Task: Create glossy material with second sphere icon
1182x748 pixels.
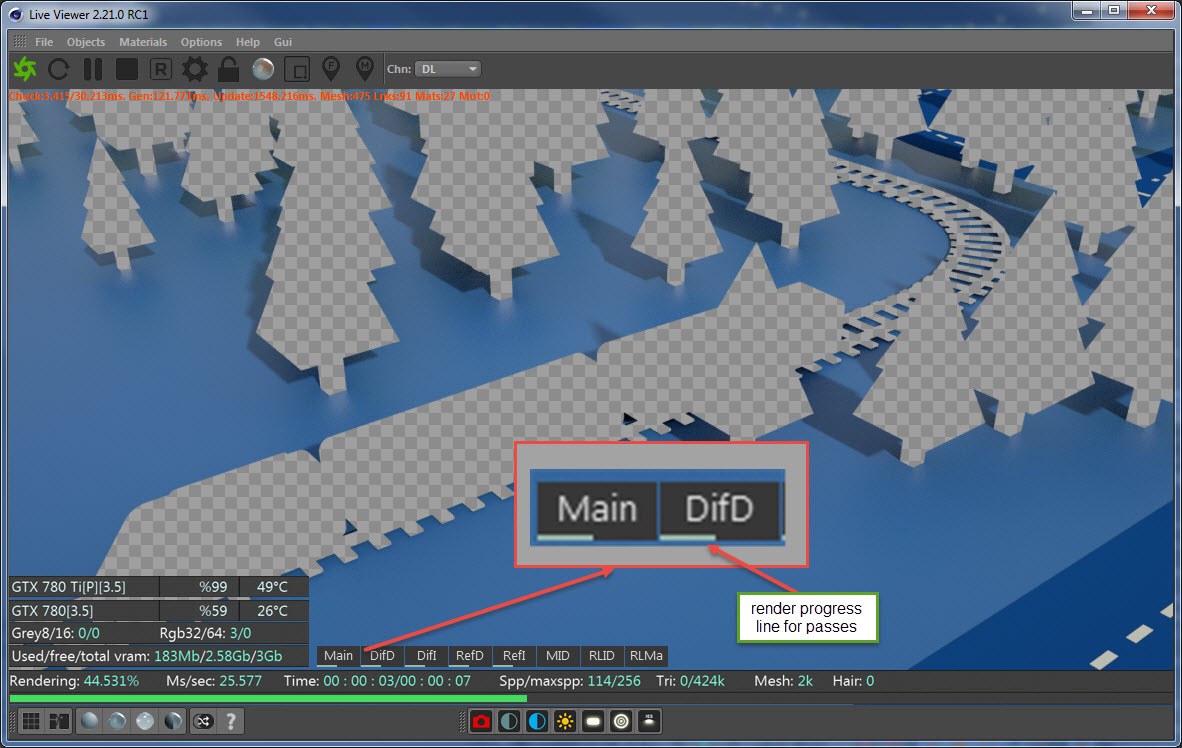Action: coord(117,722)
